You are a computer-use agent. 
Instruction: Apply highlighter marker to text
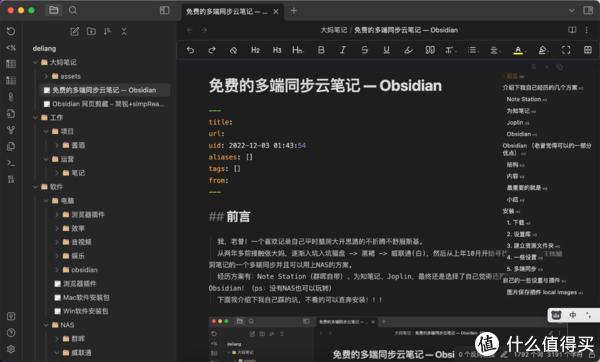(x=408, y=50)
